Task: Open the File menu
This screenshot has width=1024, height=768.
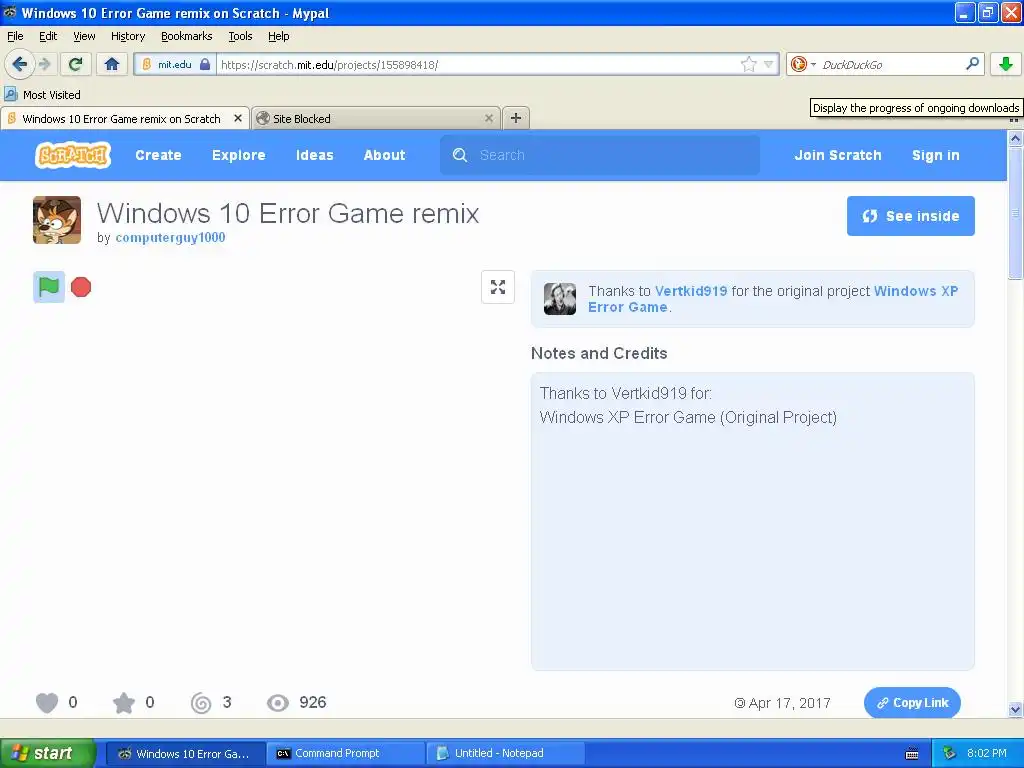Action: (15, 36)
